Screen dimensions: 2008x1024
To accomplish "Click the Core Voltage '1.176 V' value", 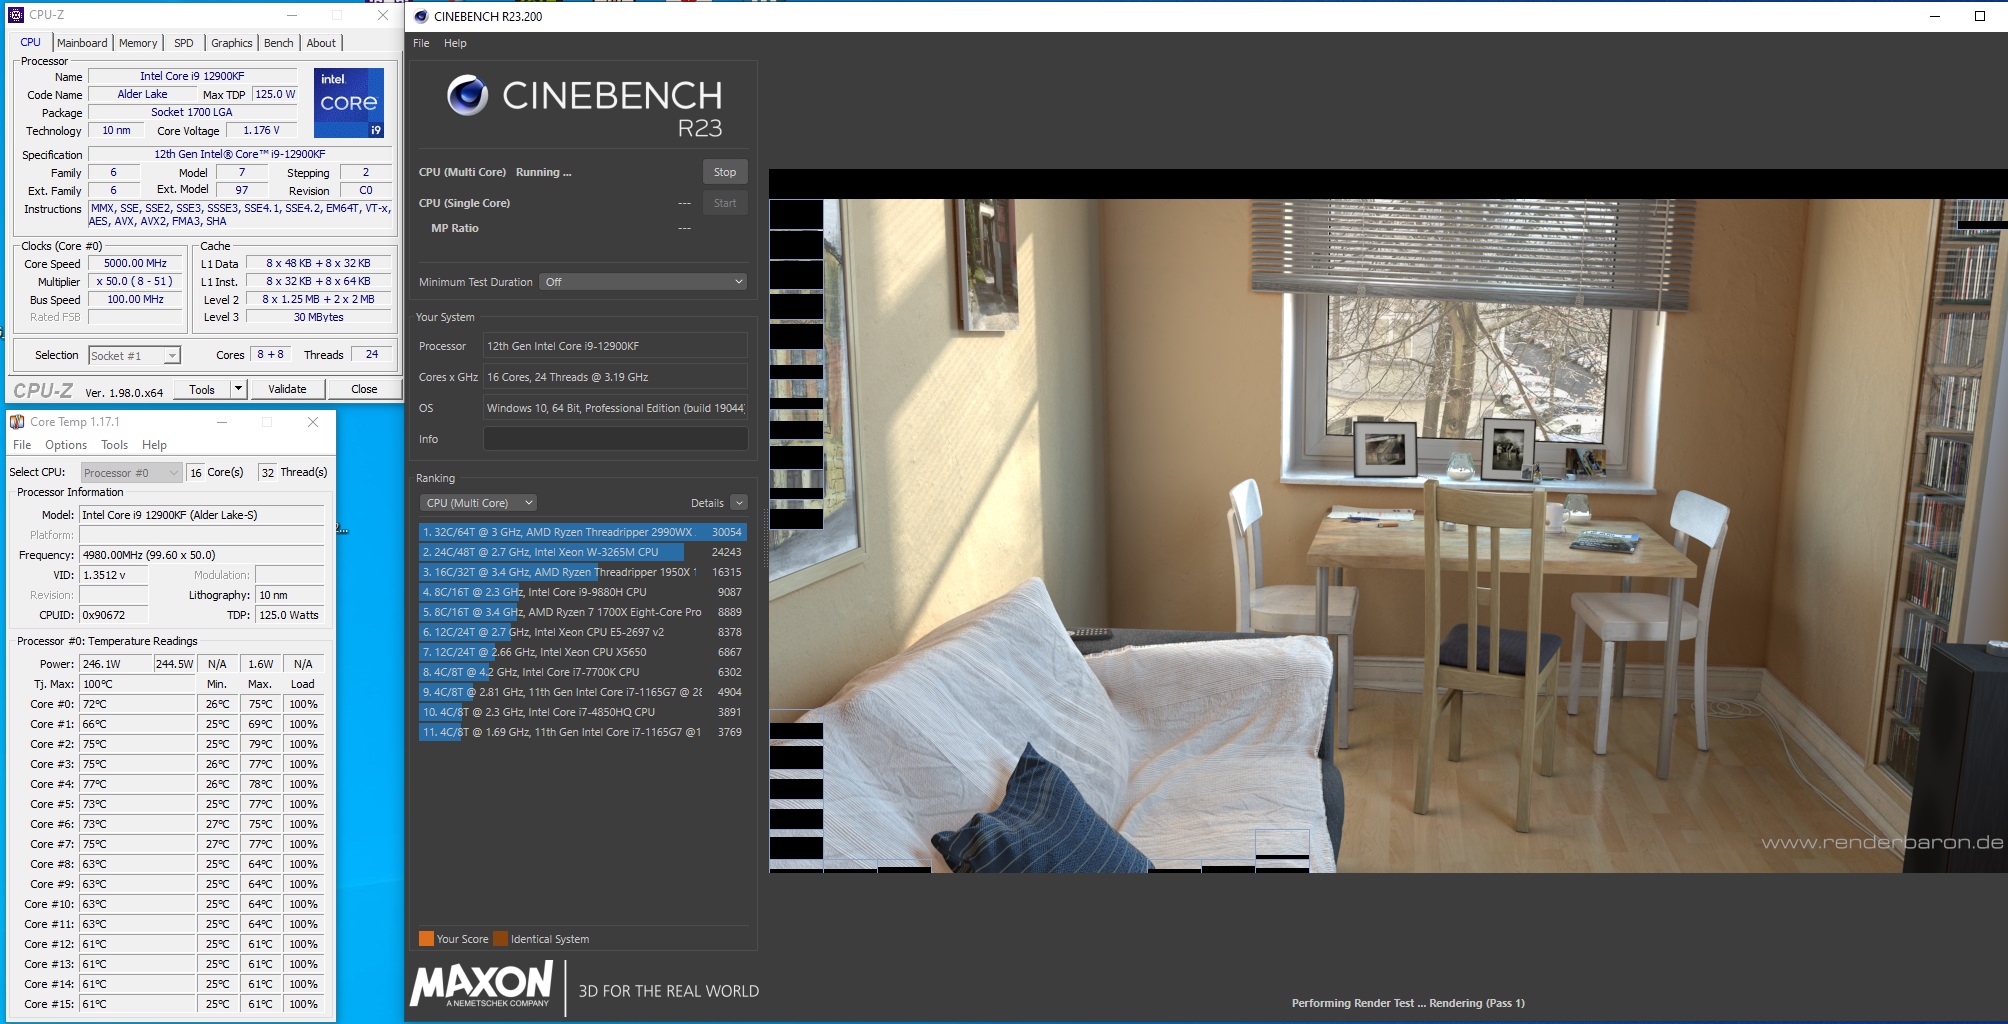I will [261, 130].
